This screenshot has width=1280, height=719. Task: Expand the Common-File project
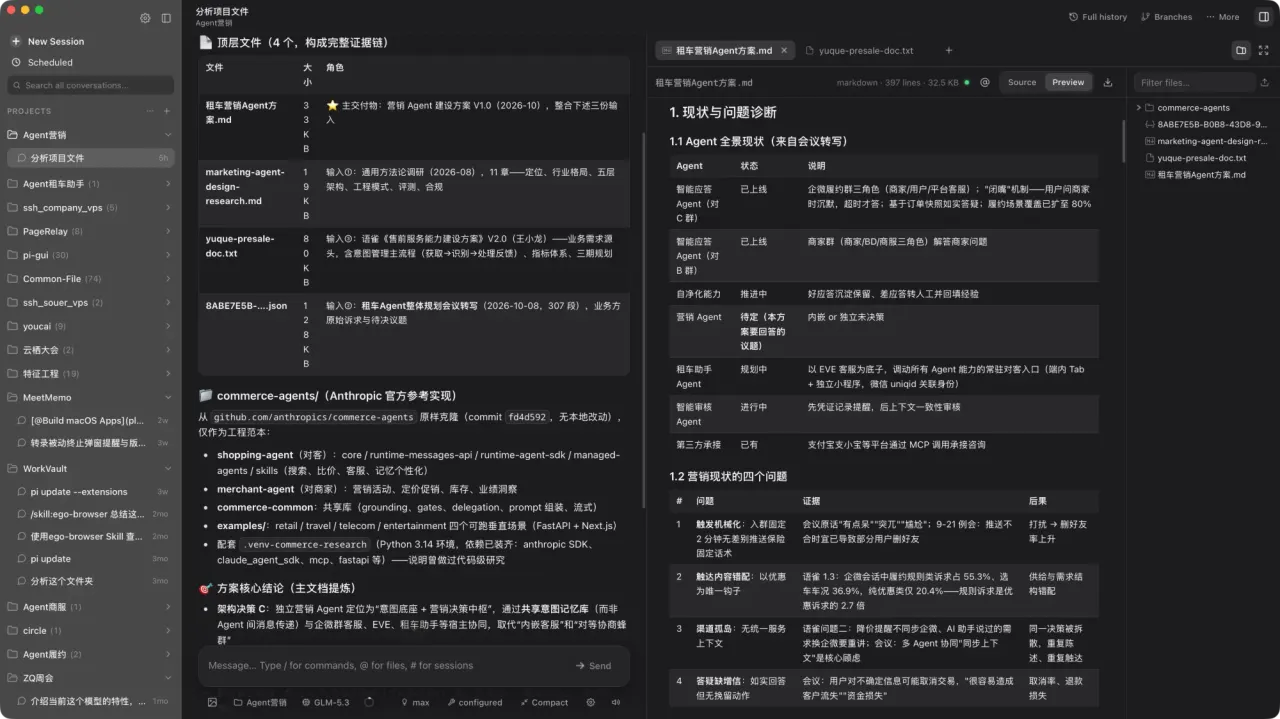[x=168, y=279]
